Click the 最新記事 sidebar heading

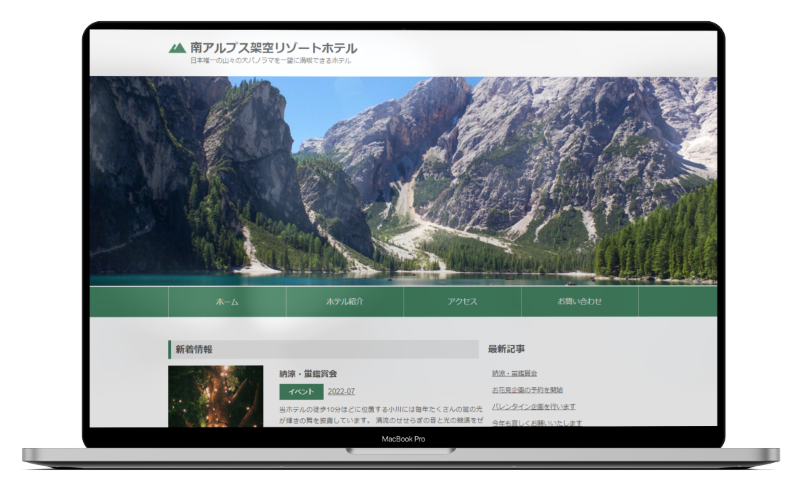[505, 349]
